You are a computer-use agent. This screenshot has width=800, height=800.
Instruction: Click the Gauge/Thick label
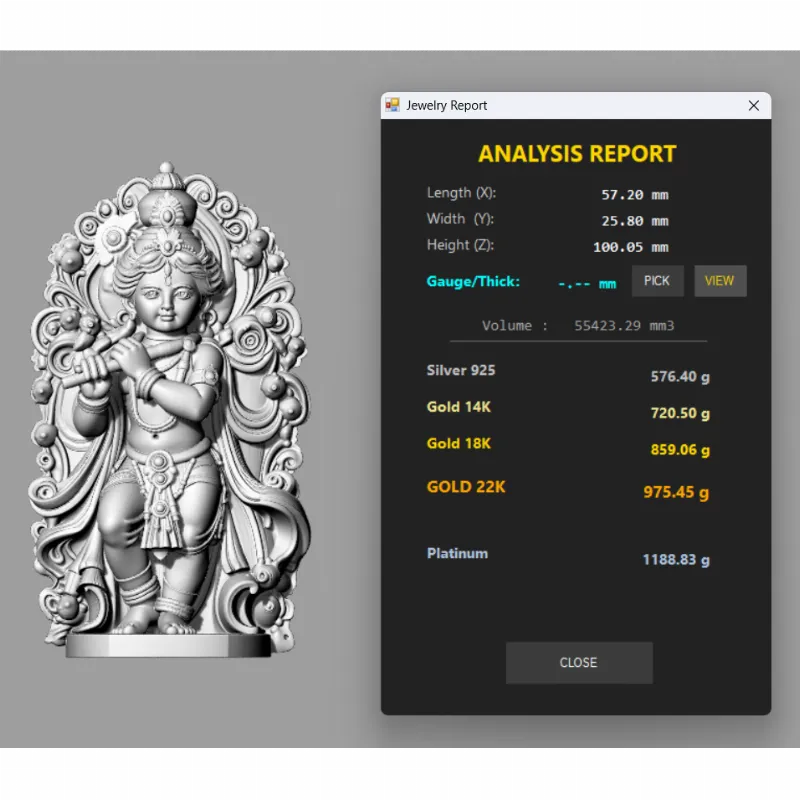473,282
